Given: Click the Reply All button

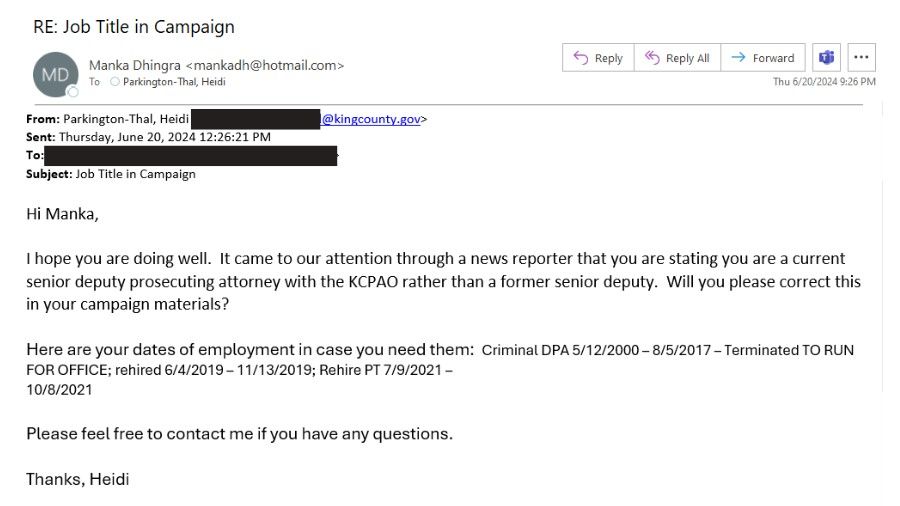Looking at the screenshot, I should click(677, 58).
